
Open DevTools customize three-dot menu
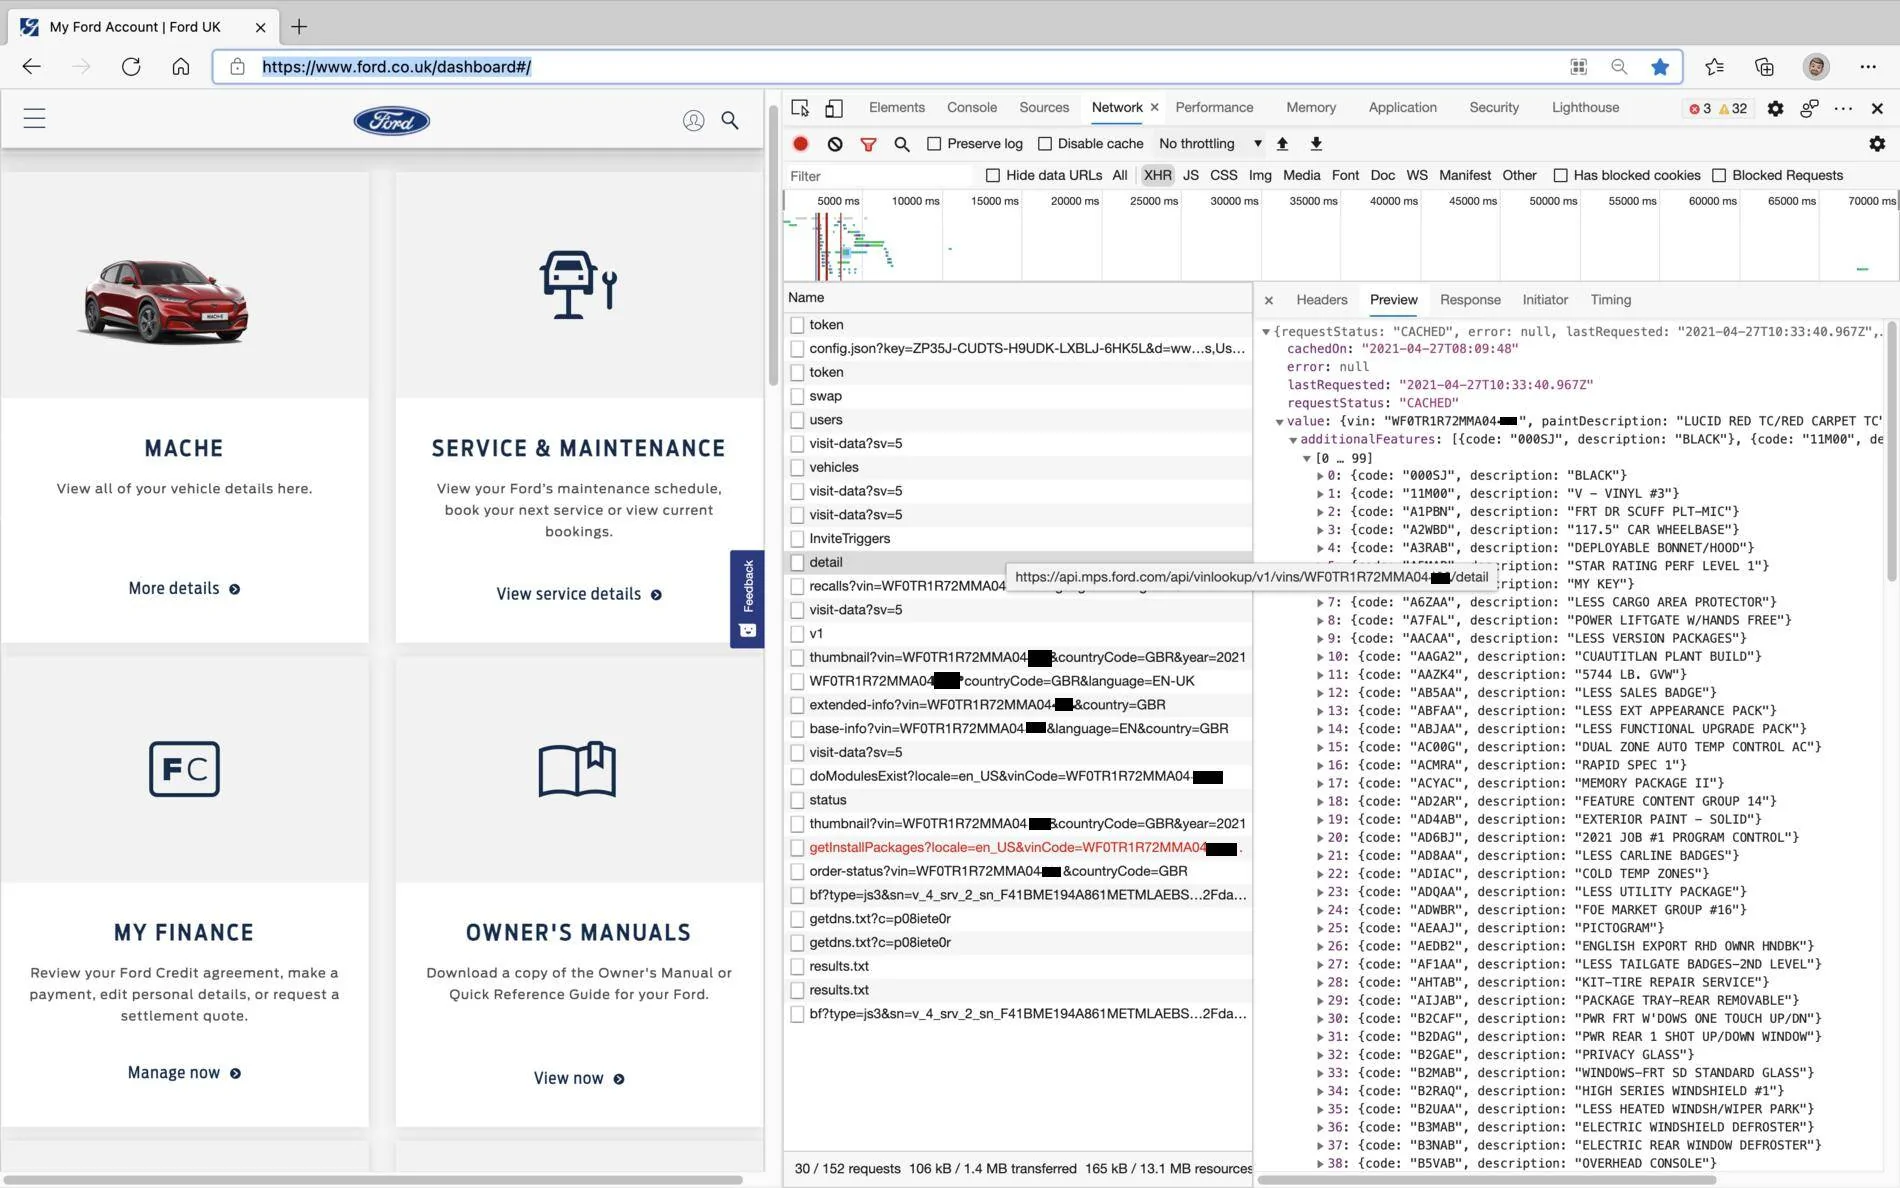1843,108
